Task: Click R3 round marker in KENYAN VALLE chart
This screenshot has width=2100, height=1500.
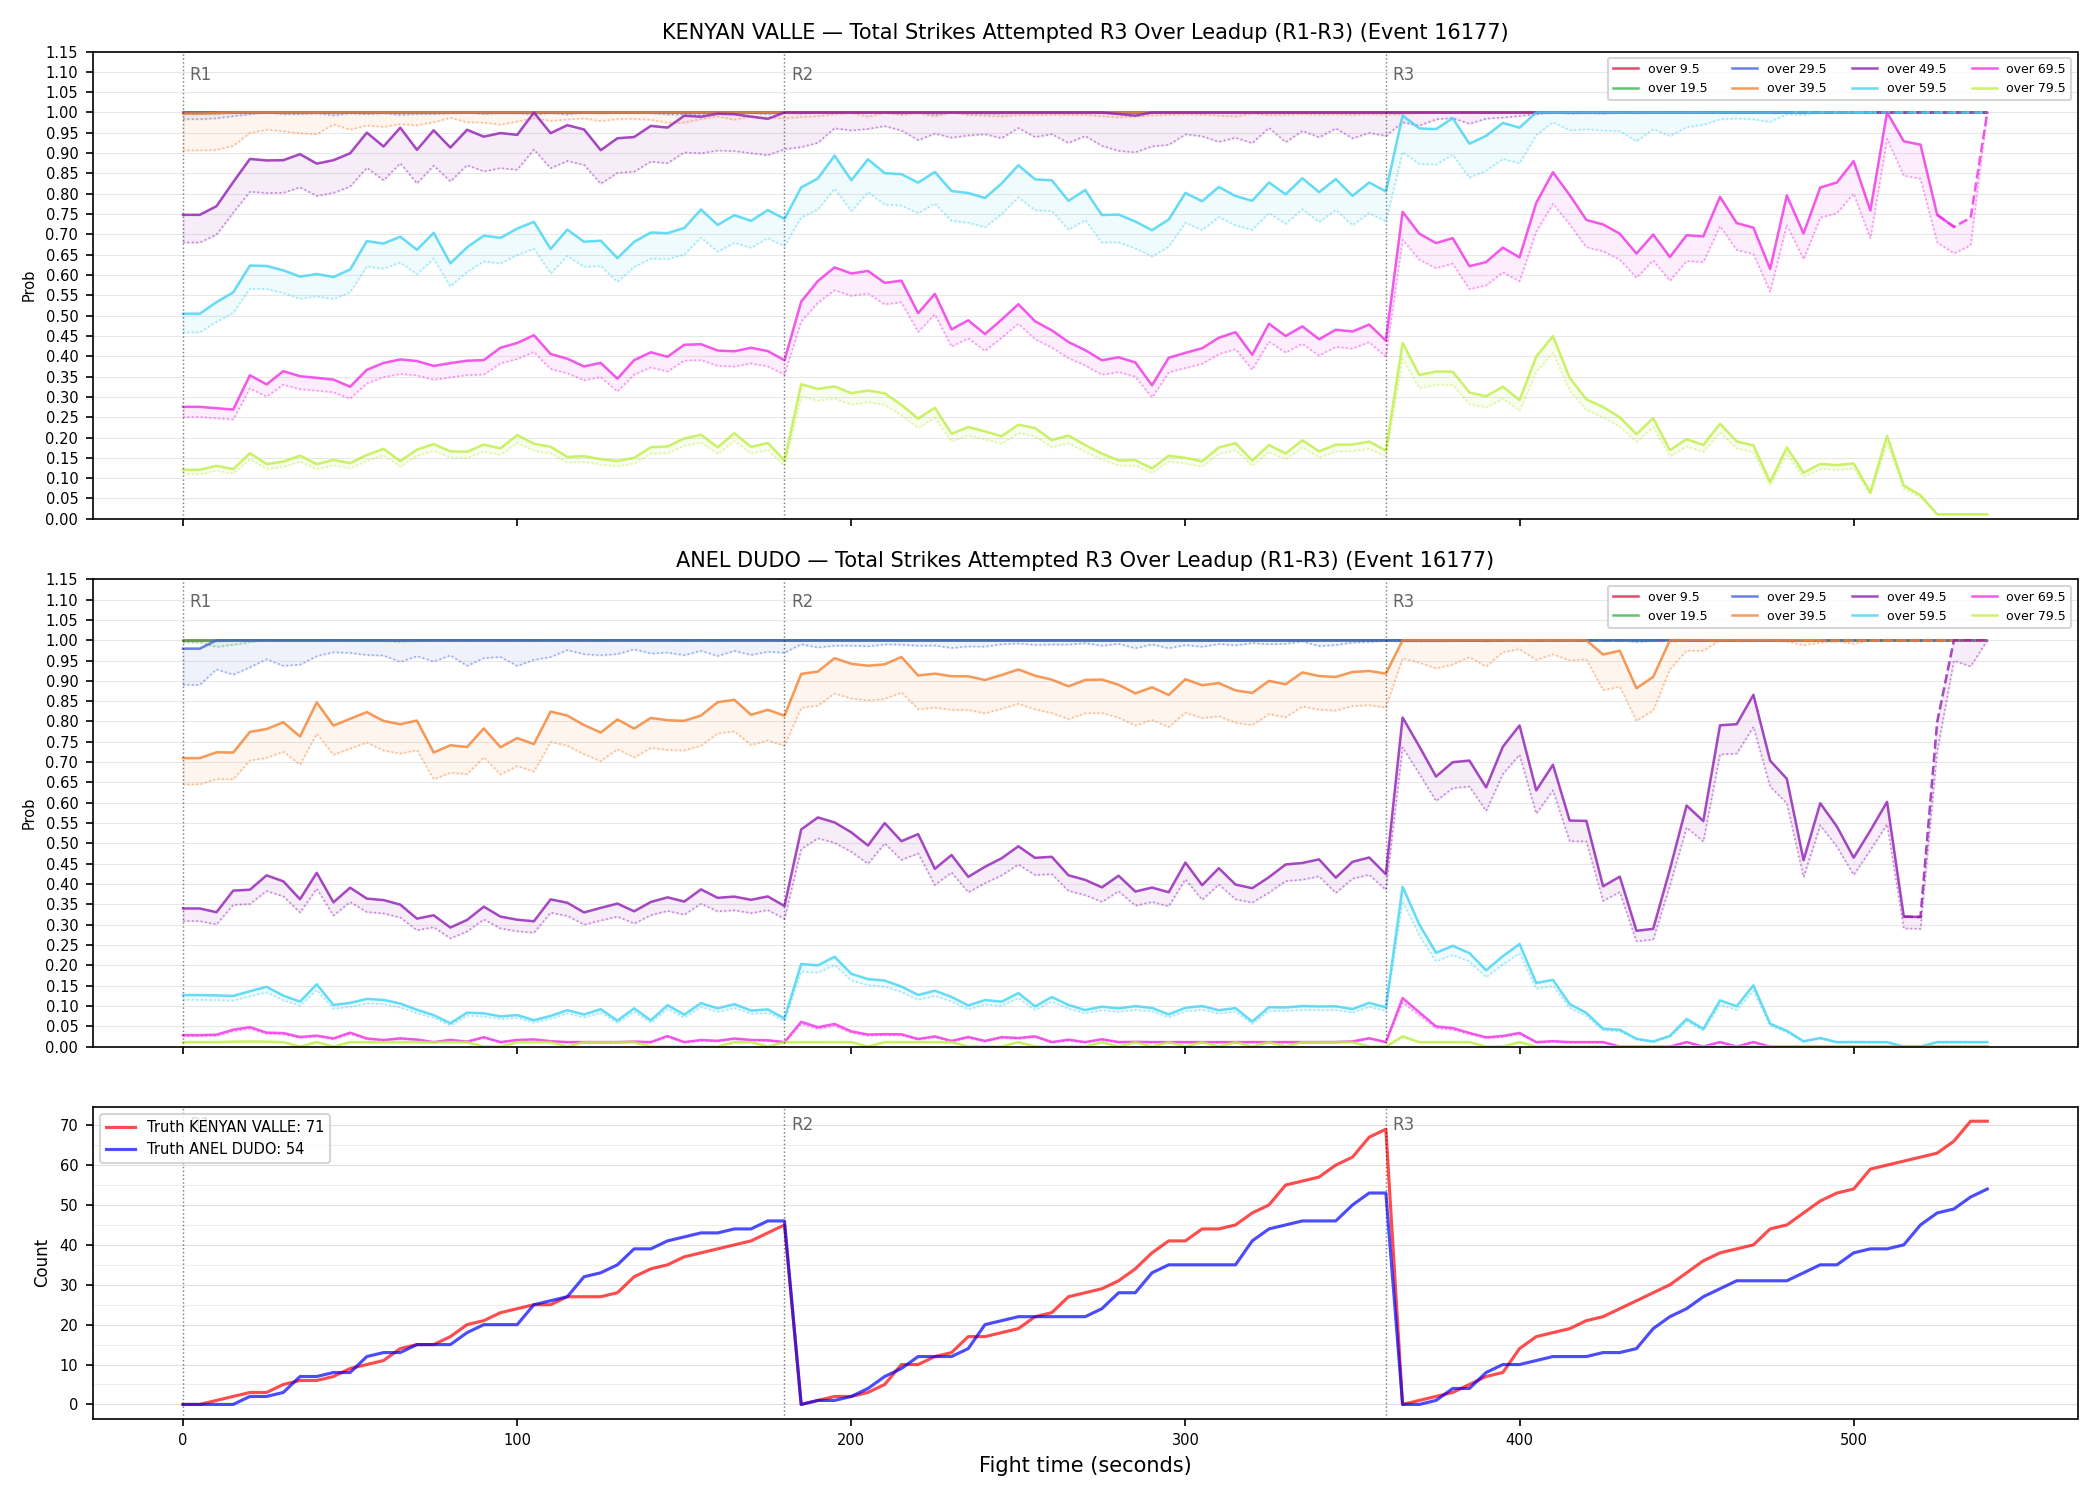Action: click(1403, 74)
